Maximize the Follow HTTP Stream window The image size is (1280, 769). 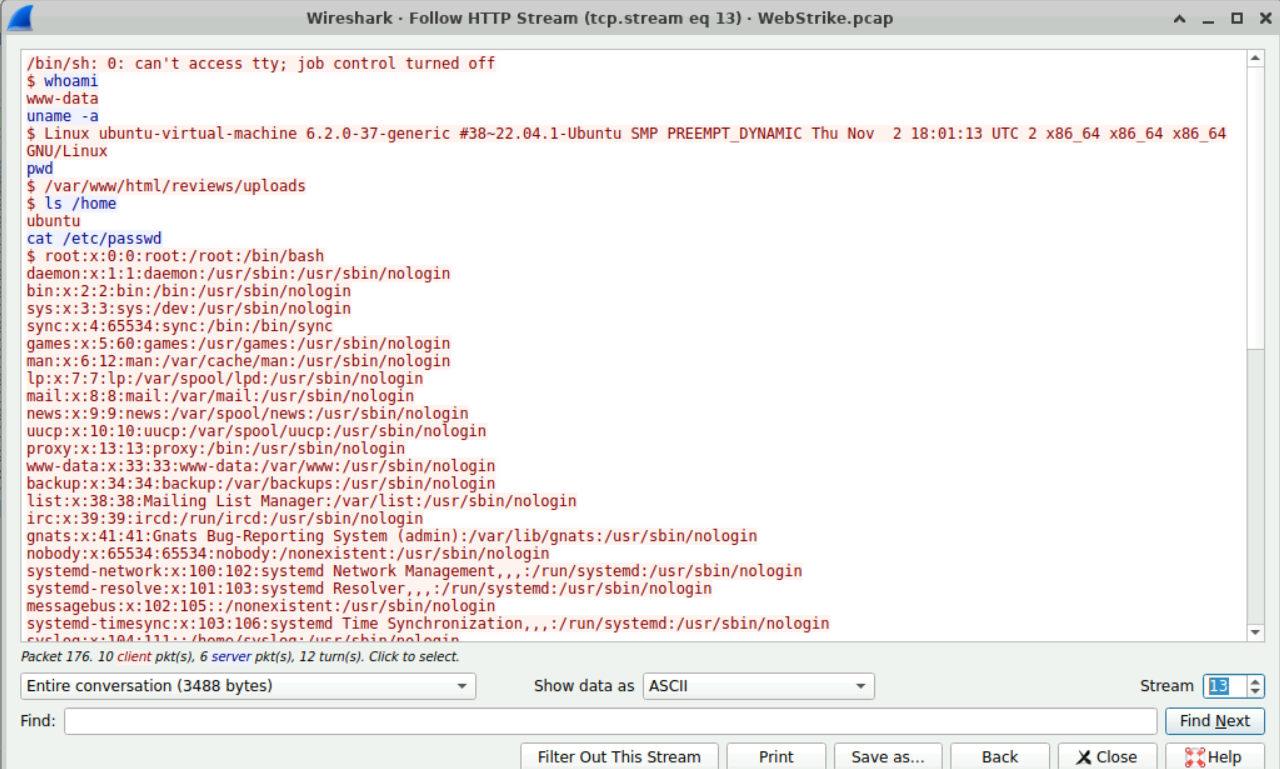point(1237,18)
